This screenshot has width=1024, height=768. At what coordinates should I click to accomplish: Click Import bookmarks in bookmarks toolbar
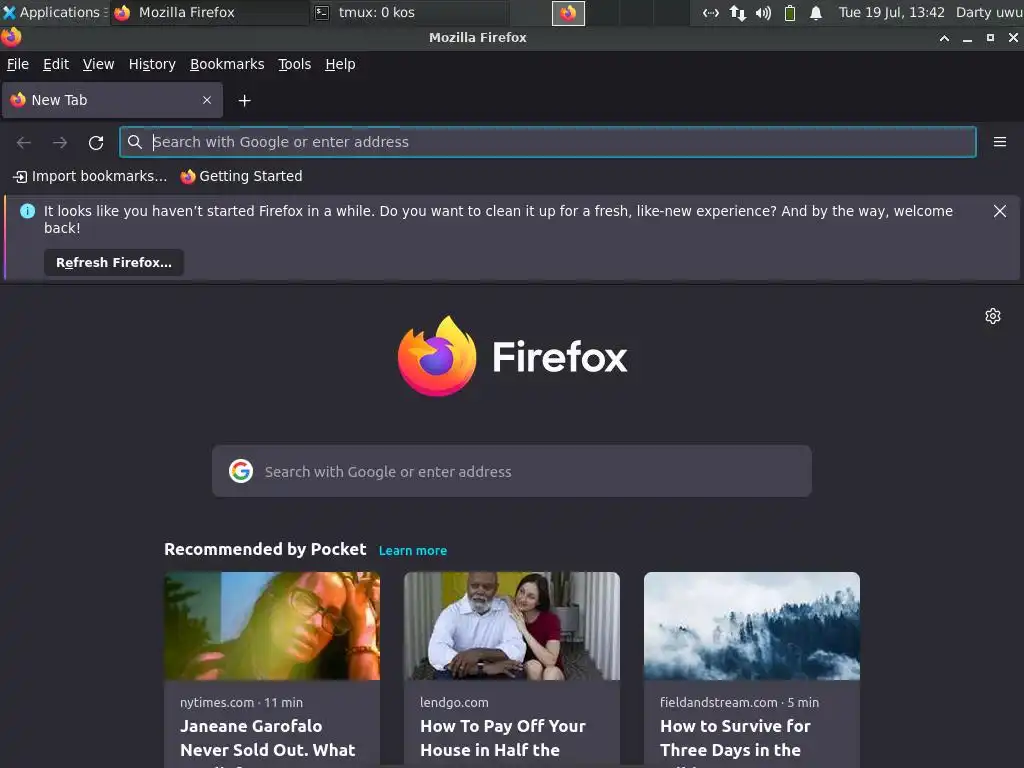(x=90, y=176)
